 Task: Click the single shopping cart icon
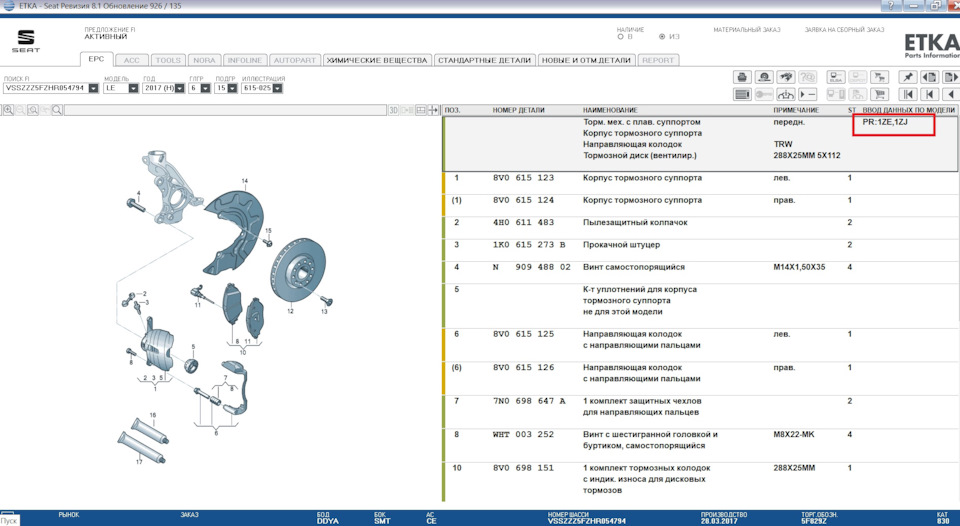click(x=880, y=94)
